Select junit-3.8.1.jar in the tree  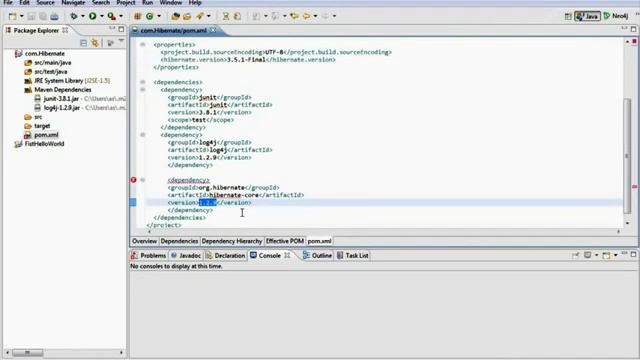[61, 99]
